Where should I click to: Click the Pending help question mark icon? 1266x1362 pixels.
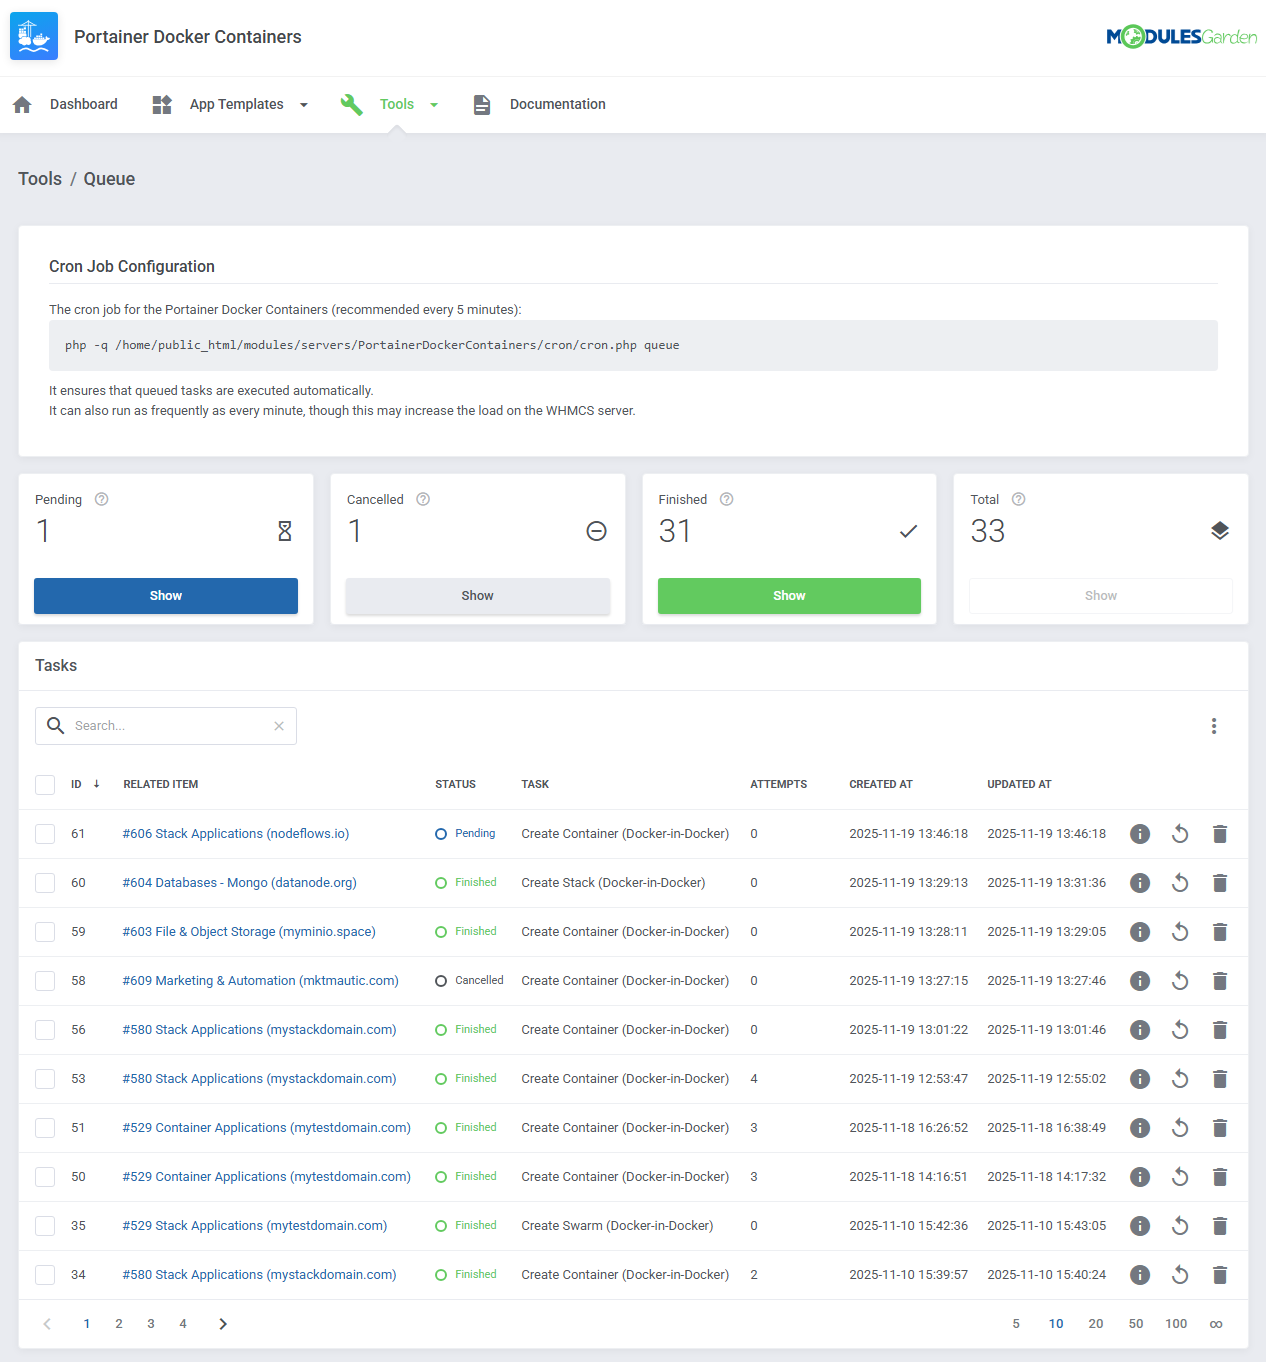point(101,499)
